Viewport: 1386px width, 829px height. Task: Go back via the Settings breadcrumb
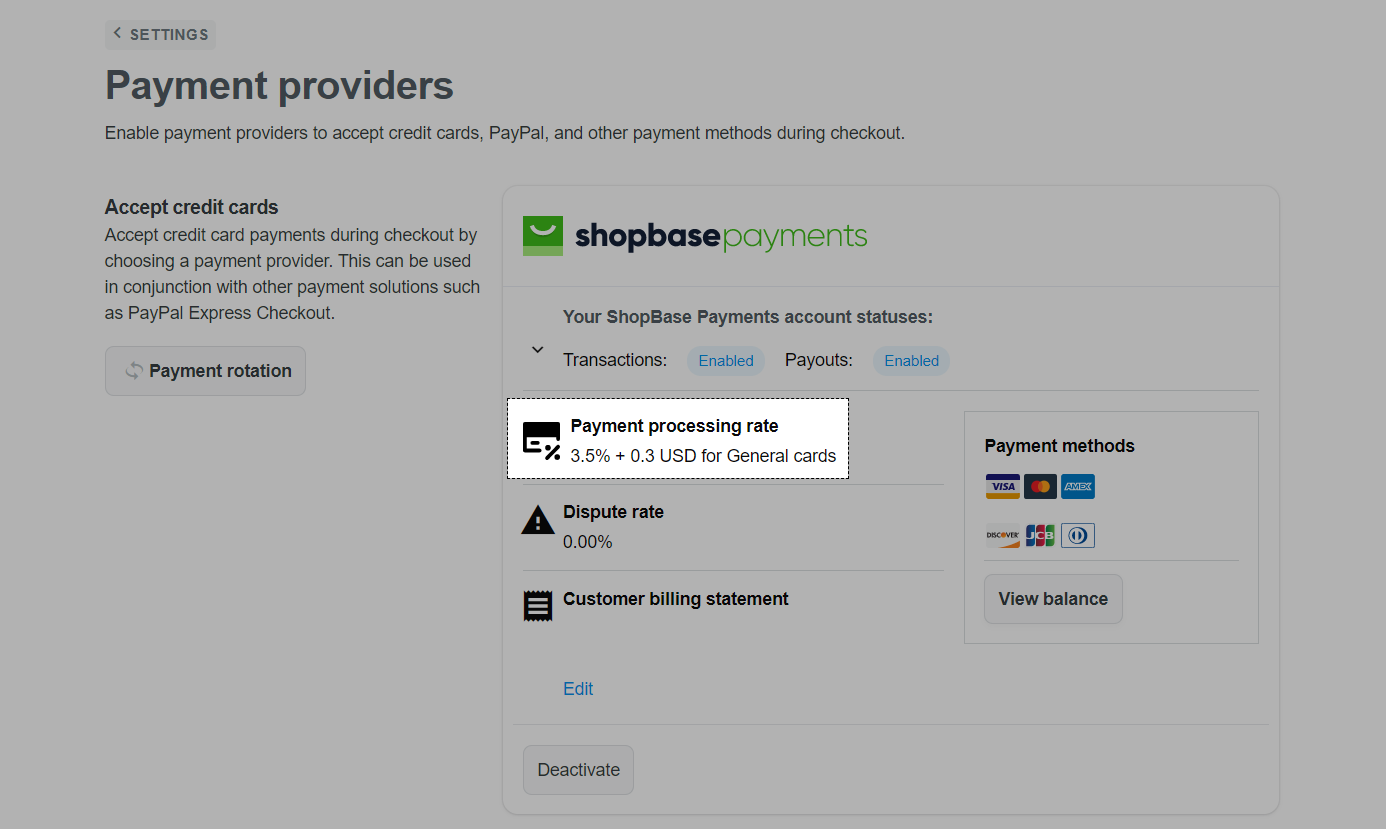point(160,34)
